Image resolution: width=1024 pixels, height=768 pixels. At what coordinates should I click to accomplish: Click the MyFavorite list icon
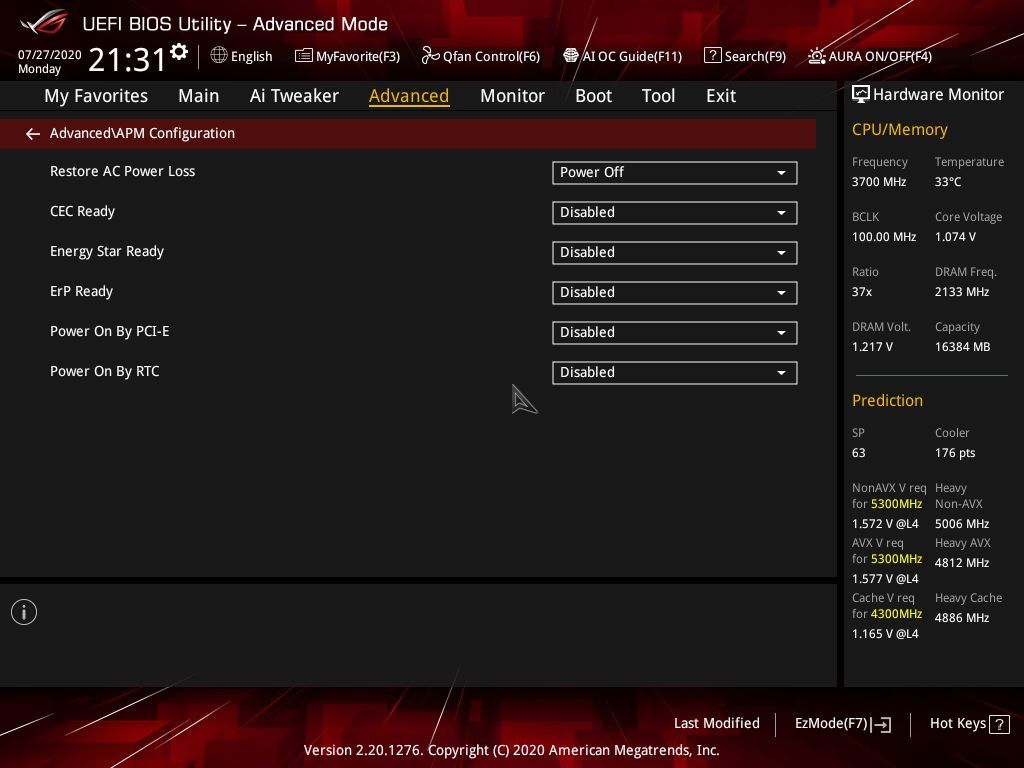pos(303,56)
